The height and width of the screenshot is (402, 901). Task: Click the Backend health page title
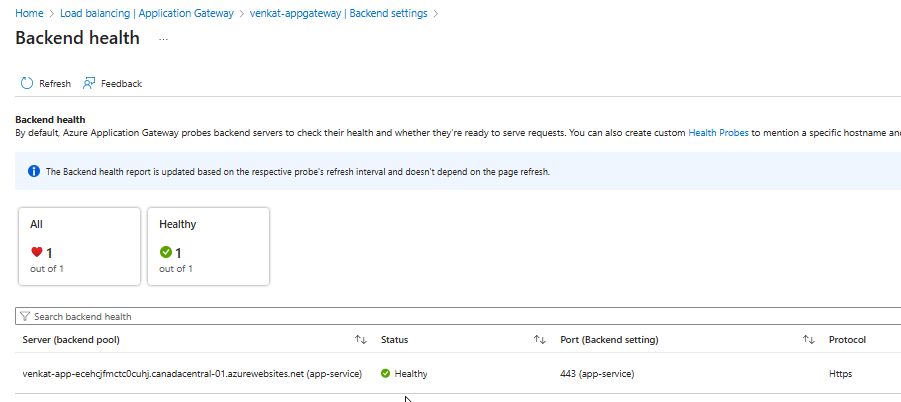point(78,38)
